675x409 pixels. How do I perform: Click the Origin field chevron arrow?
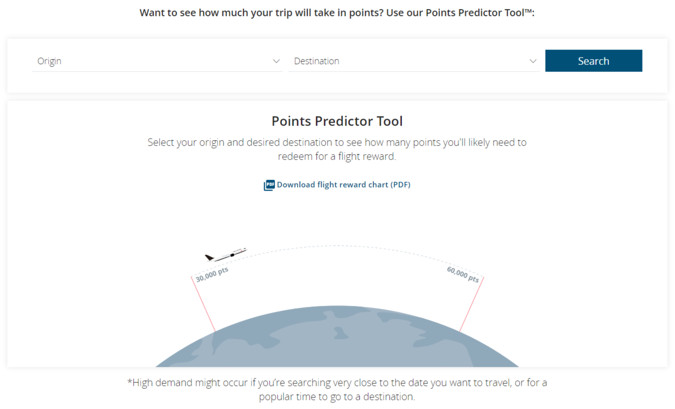276,61
